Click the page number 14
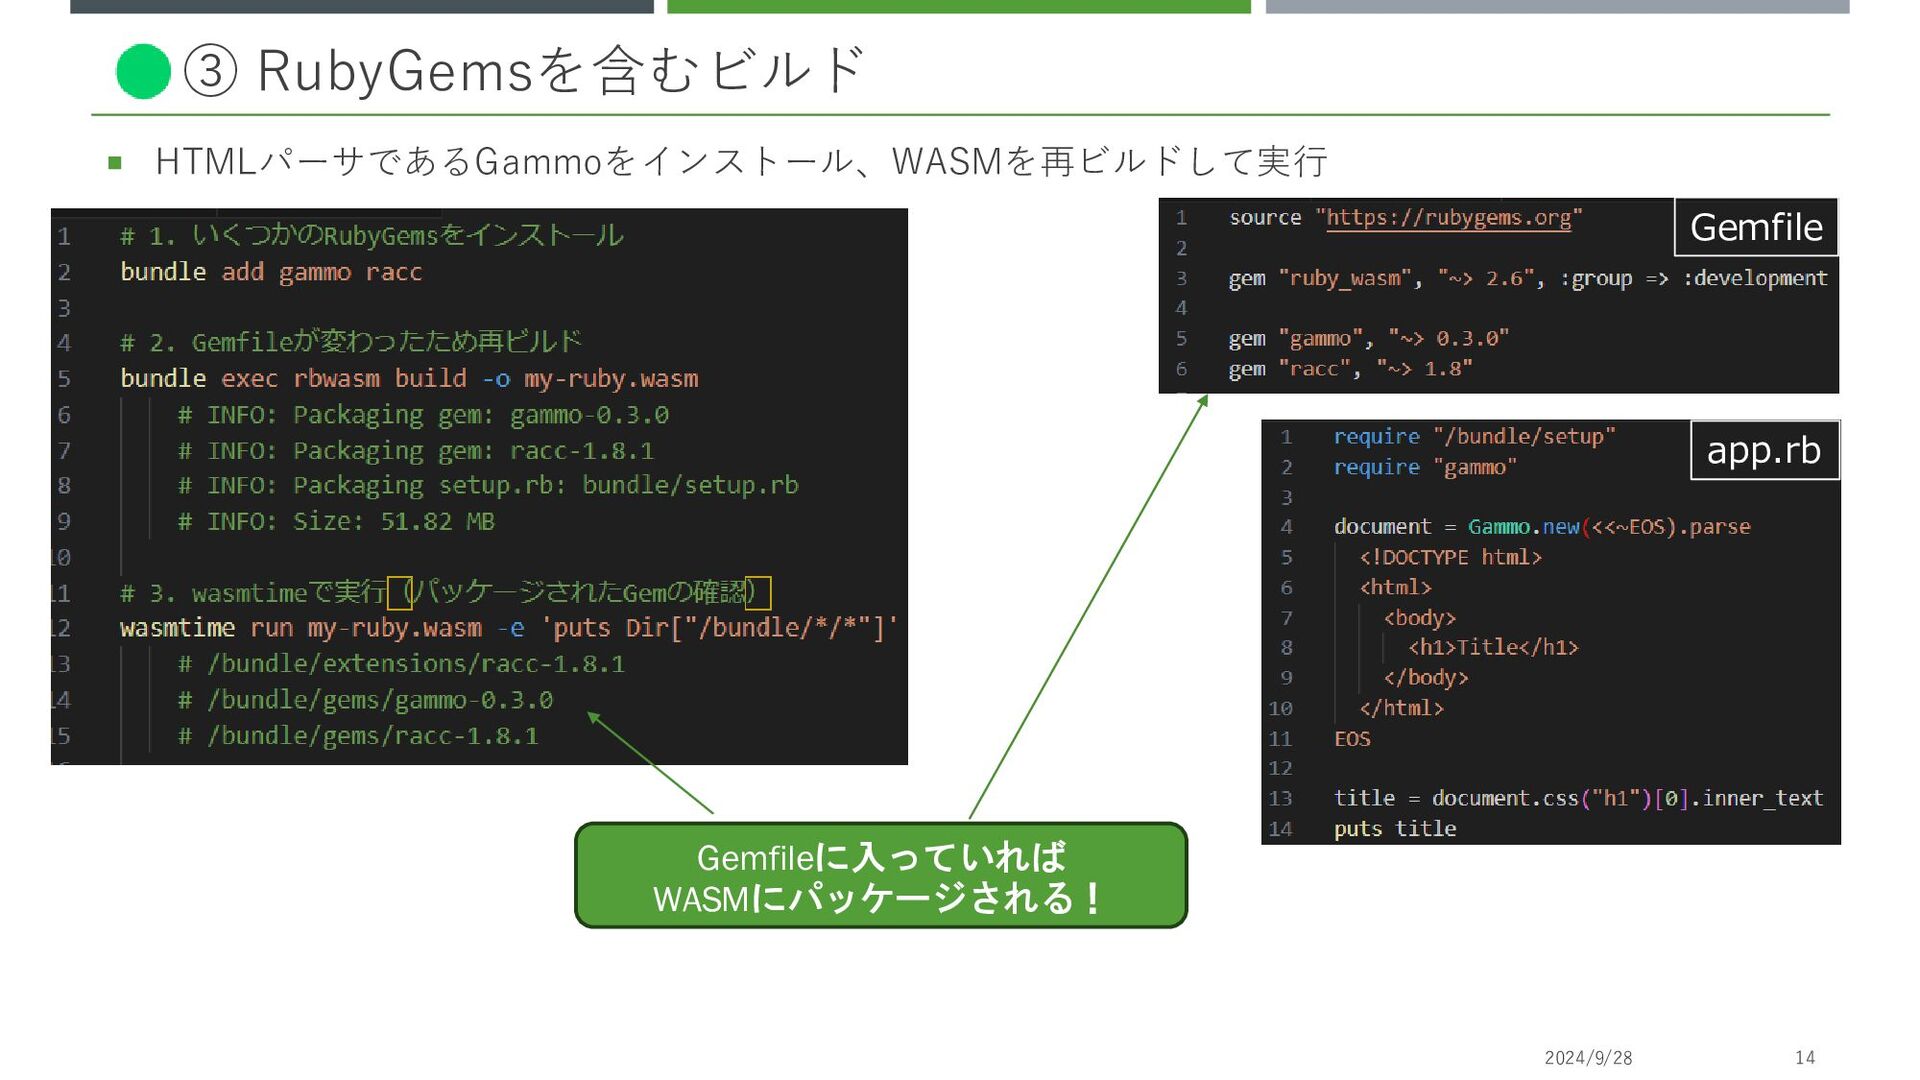The height and width of the screenshot is (1080, 1920). 1804,1058
